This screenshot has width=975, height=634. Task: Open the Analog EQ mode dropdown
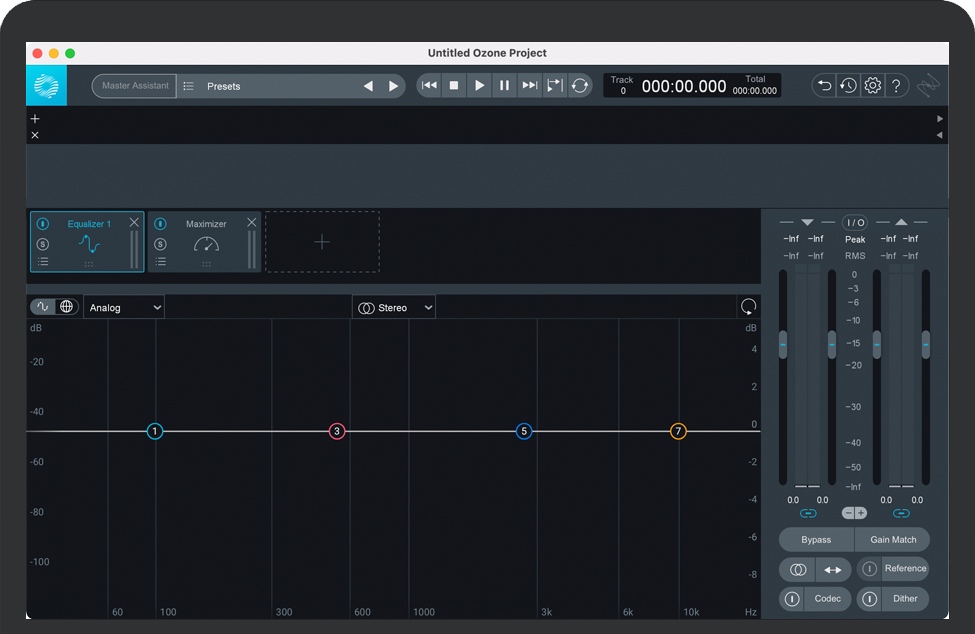tap(124, 308)
